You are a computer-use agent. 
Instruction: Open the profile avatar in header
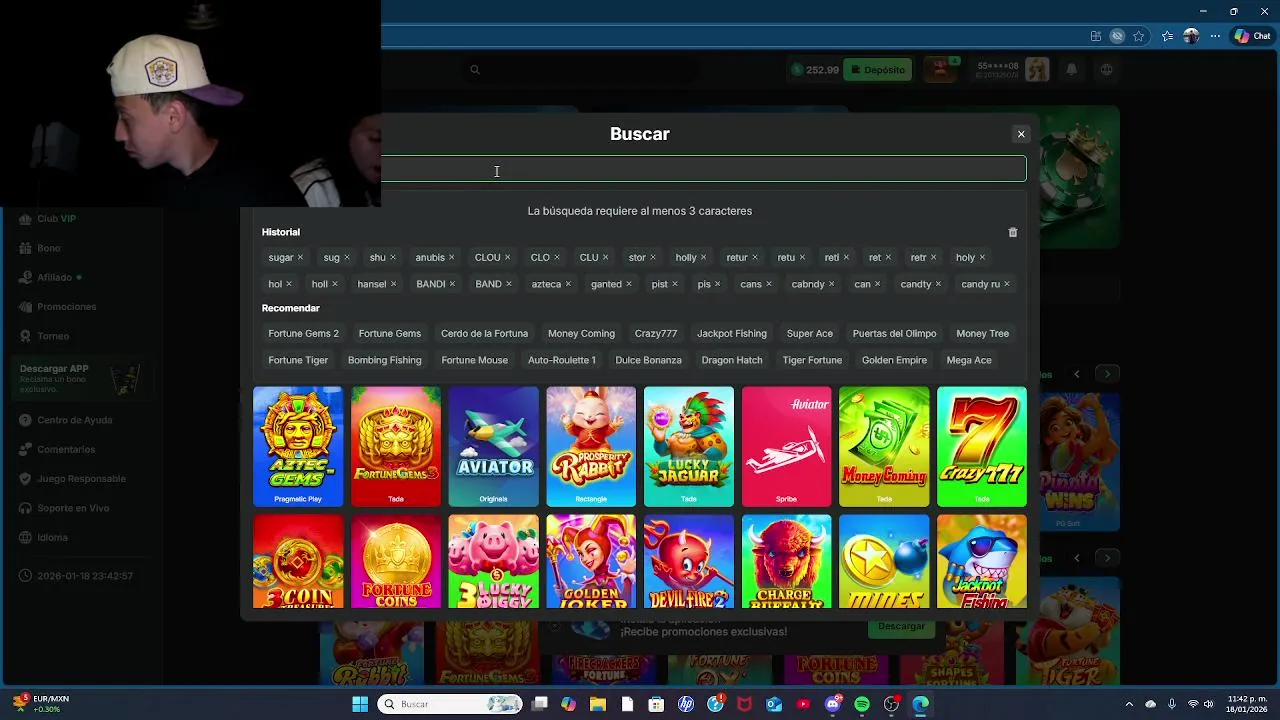[x=1037, y=69]
